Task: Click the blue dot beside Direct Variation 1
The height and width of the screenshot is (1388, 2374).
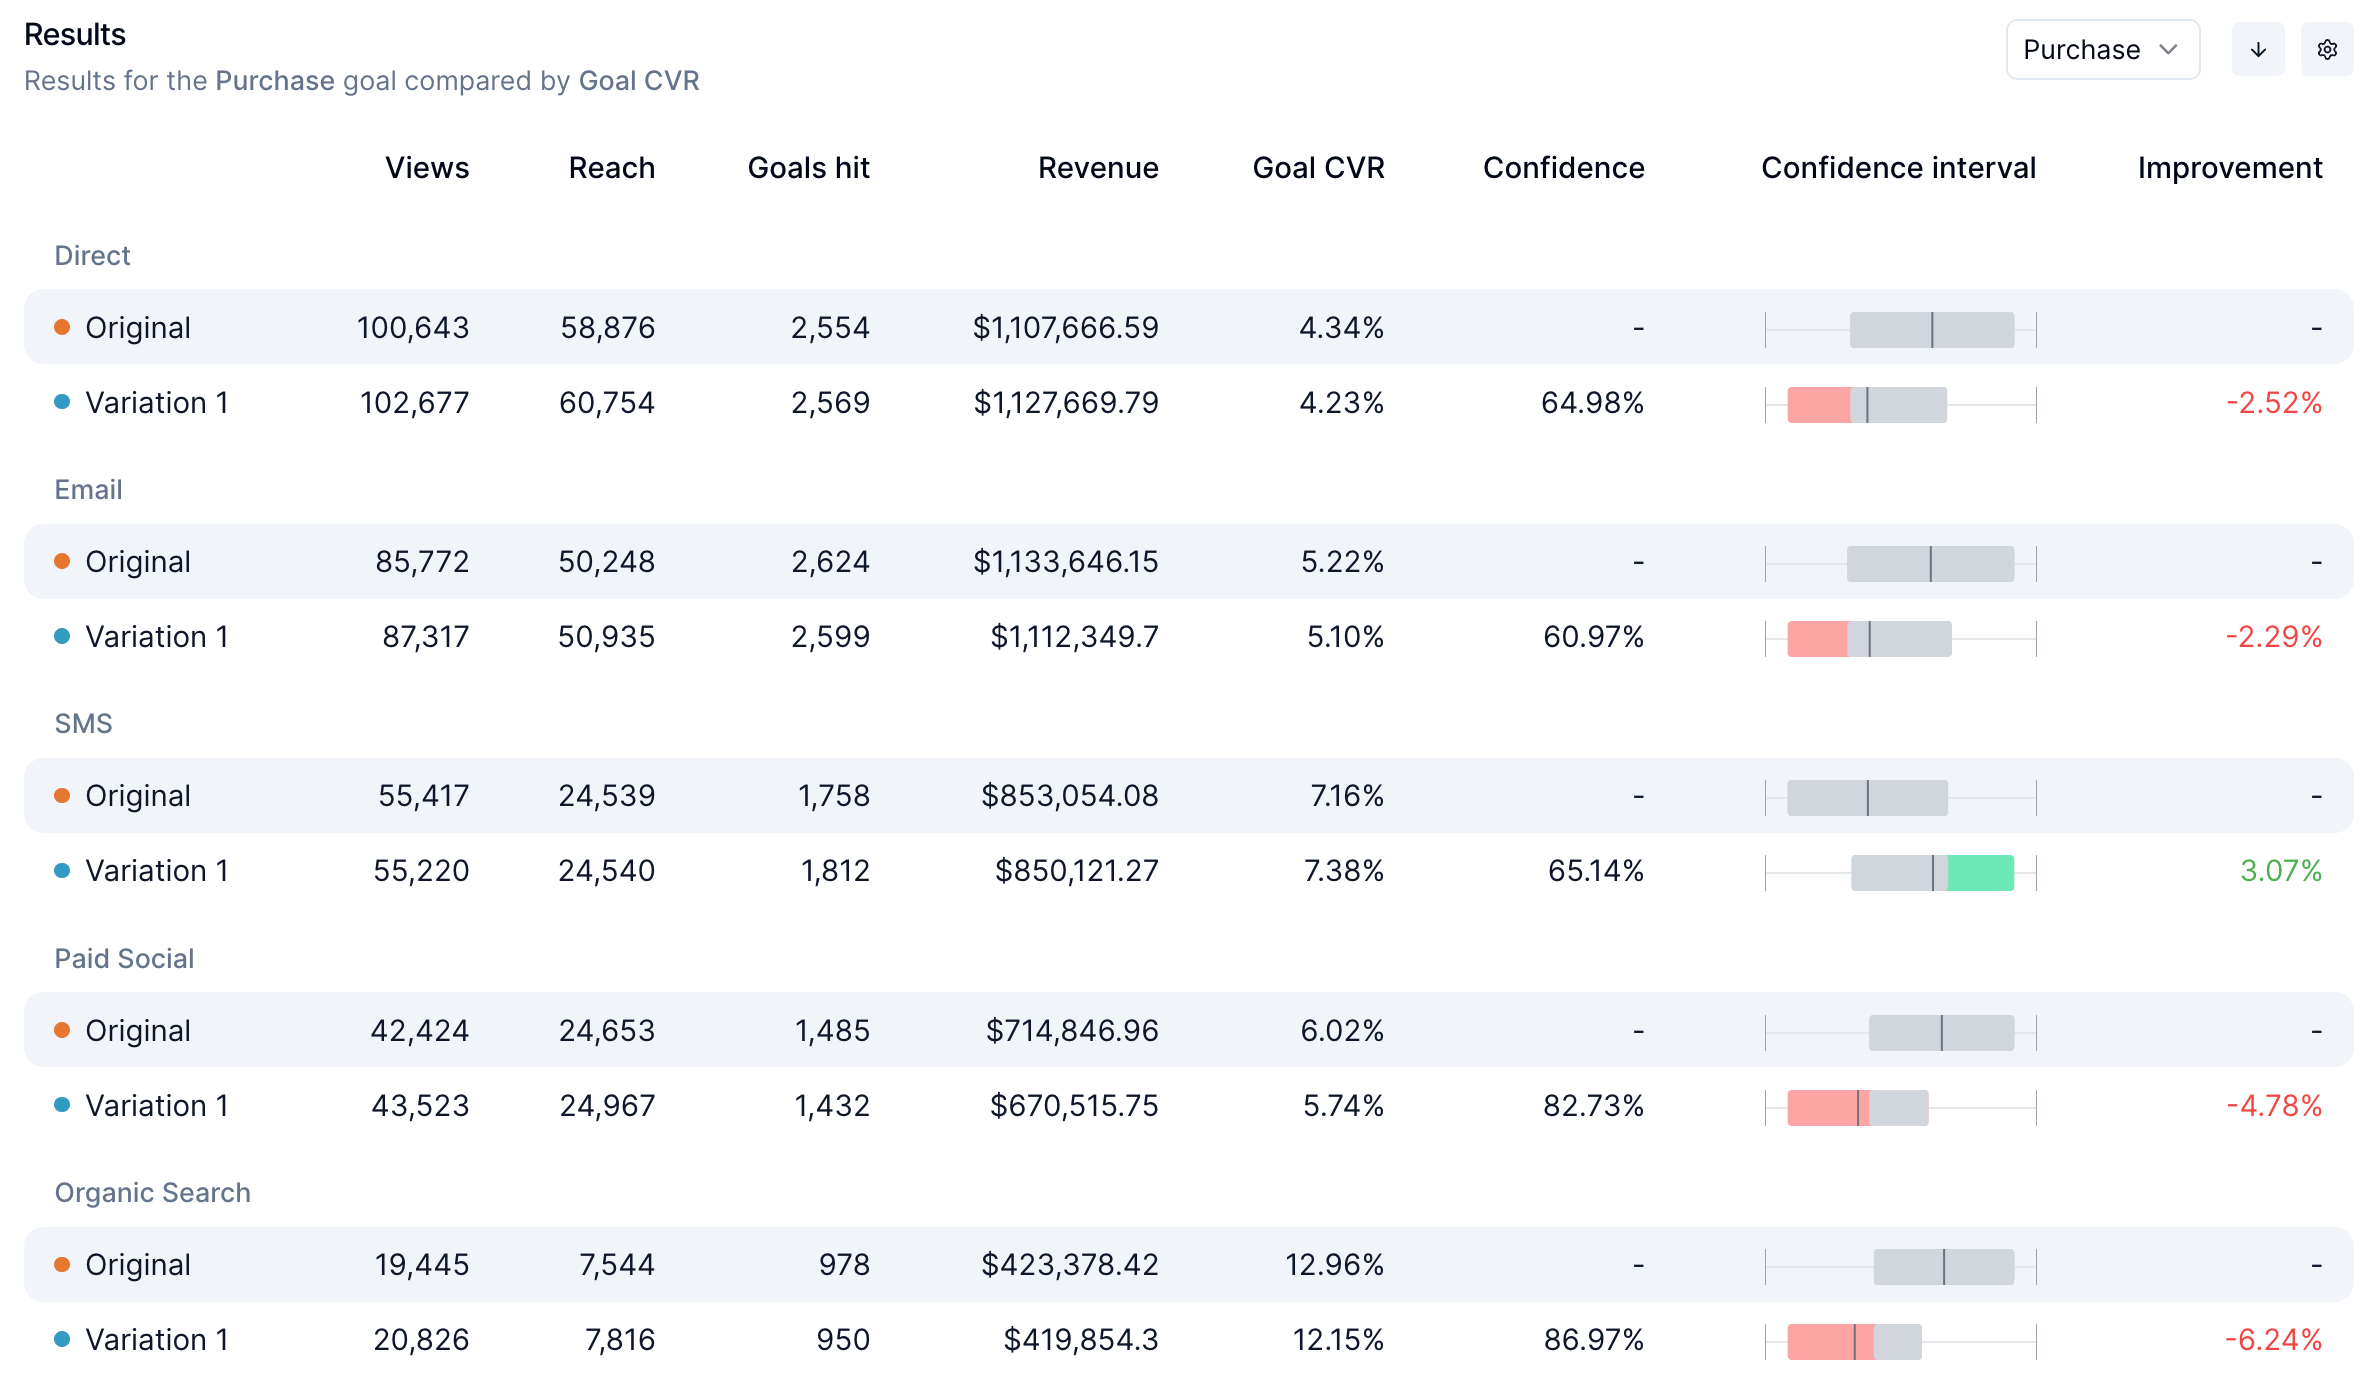Action: click(x=62, y=402)
